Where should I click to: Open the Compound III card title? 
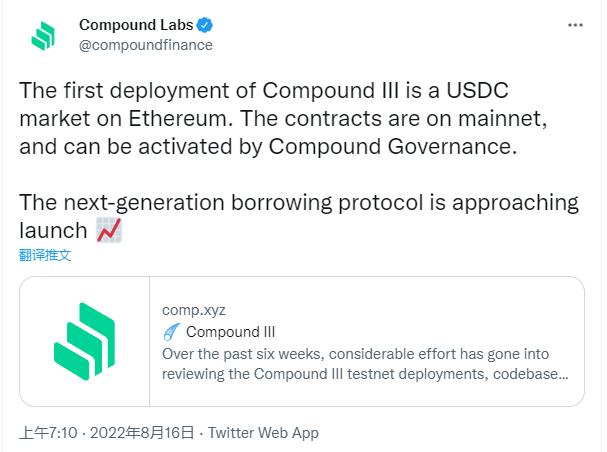point(230,332)
